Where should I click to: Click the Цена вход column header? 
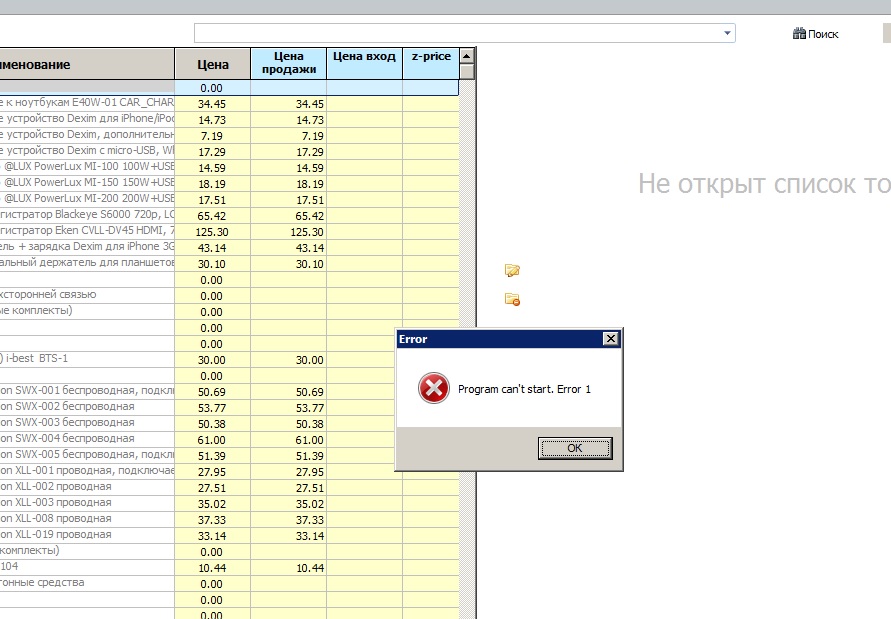tap(364, 63)
